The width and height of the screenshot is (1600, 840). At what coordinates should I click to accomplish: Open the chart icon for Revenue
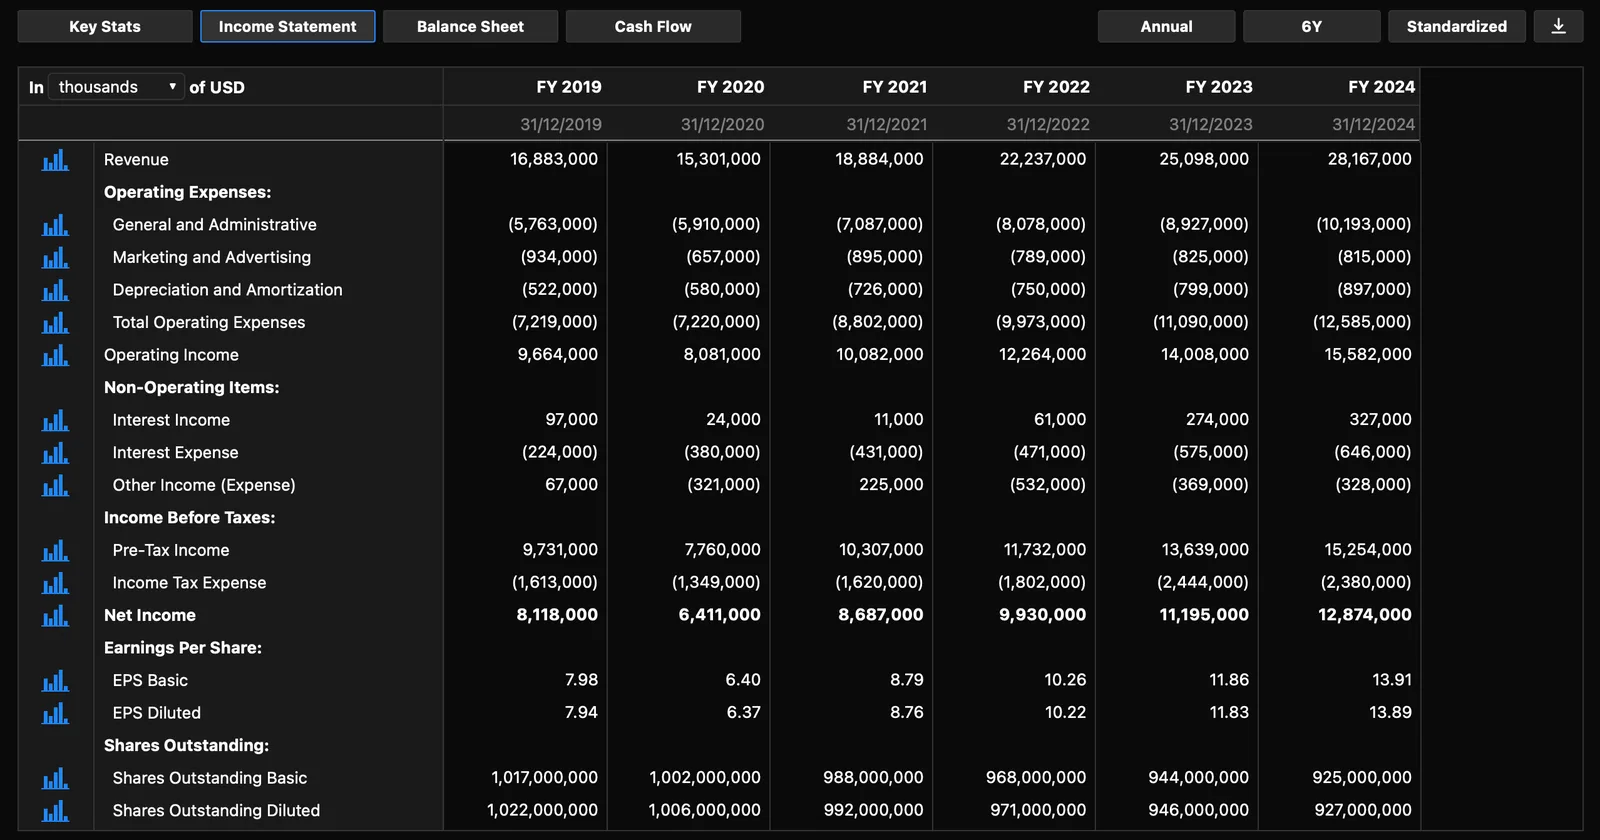coord(55,160)
